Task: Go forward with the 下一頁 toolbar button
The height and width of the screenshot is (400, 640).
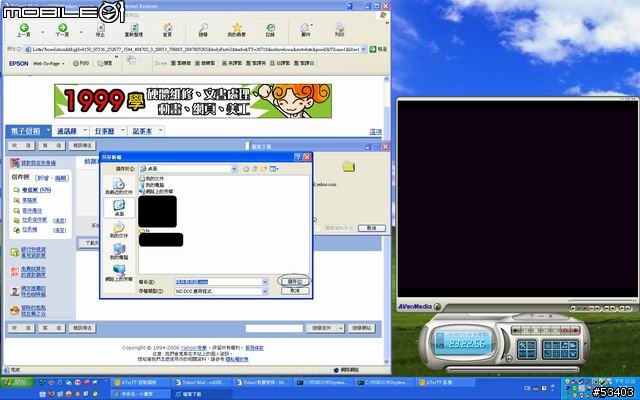Action: (62, 30)
